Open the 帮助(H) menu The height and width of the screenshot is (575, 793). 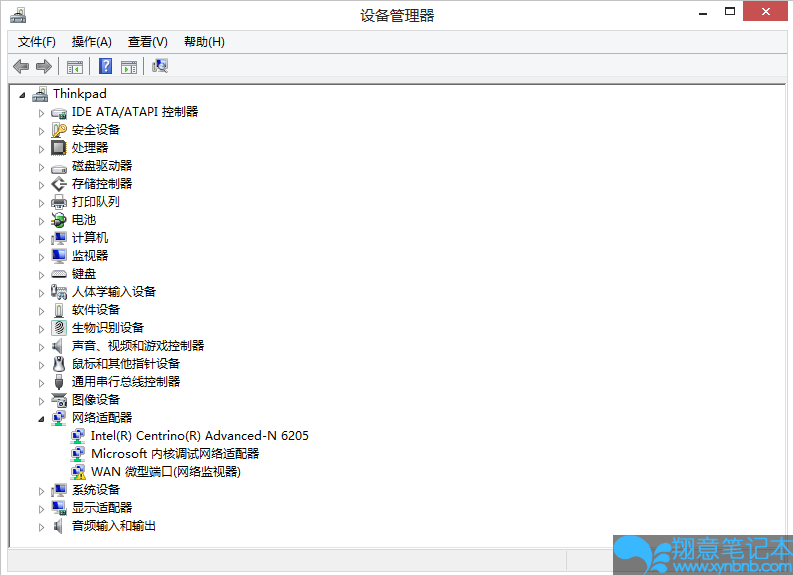(204, 42)
